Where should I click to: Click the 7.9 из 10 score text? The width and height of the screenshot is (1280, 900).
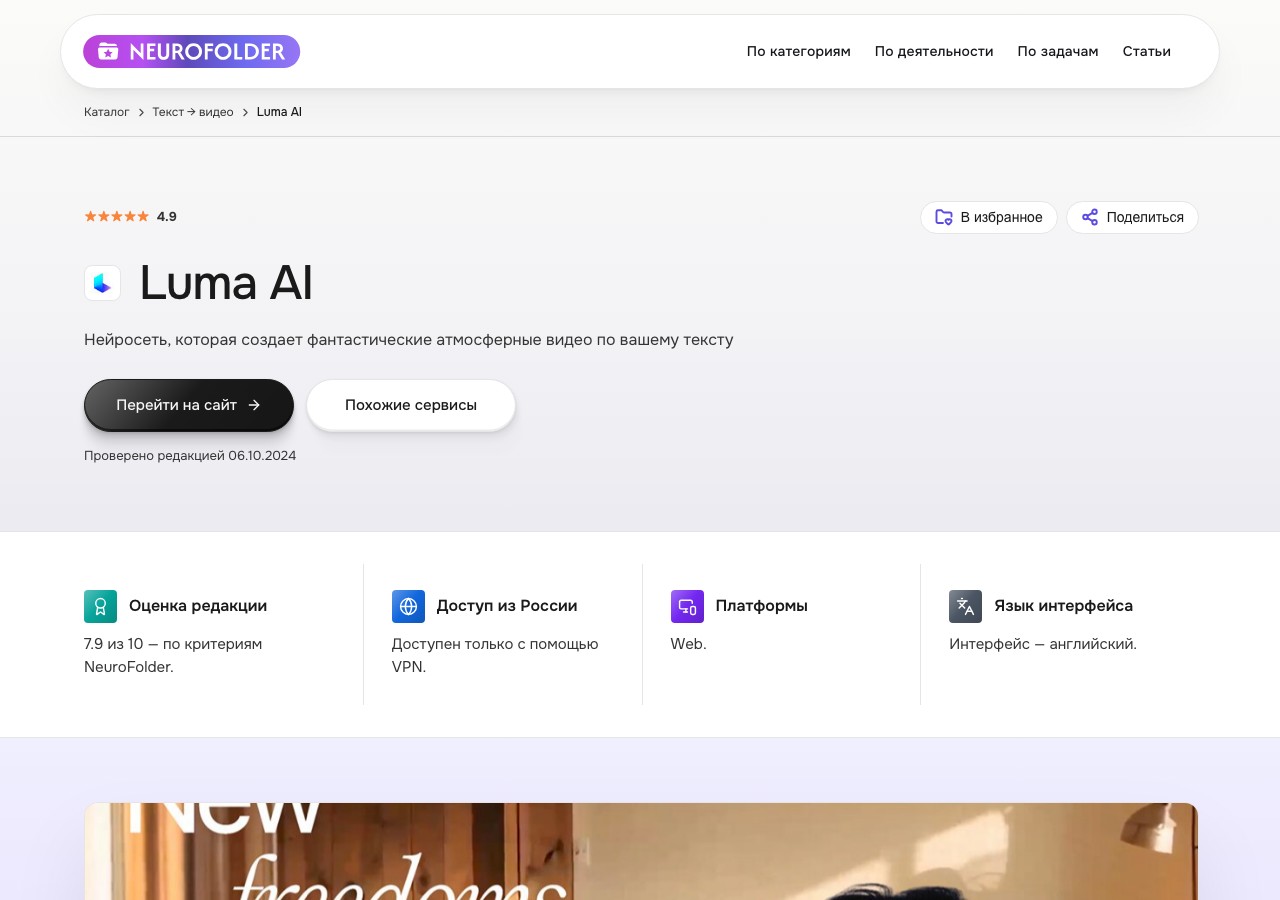click(173, 655)
